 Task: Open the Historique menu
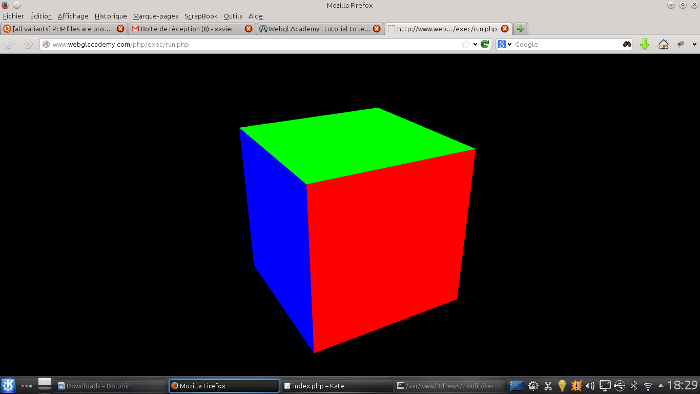coord(111,16)
